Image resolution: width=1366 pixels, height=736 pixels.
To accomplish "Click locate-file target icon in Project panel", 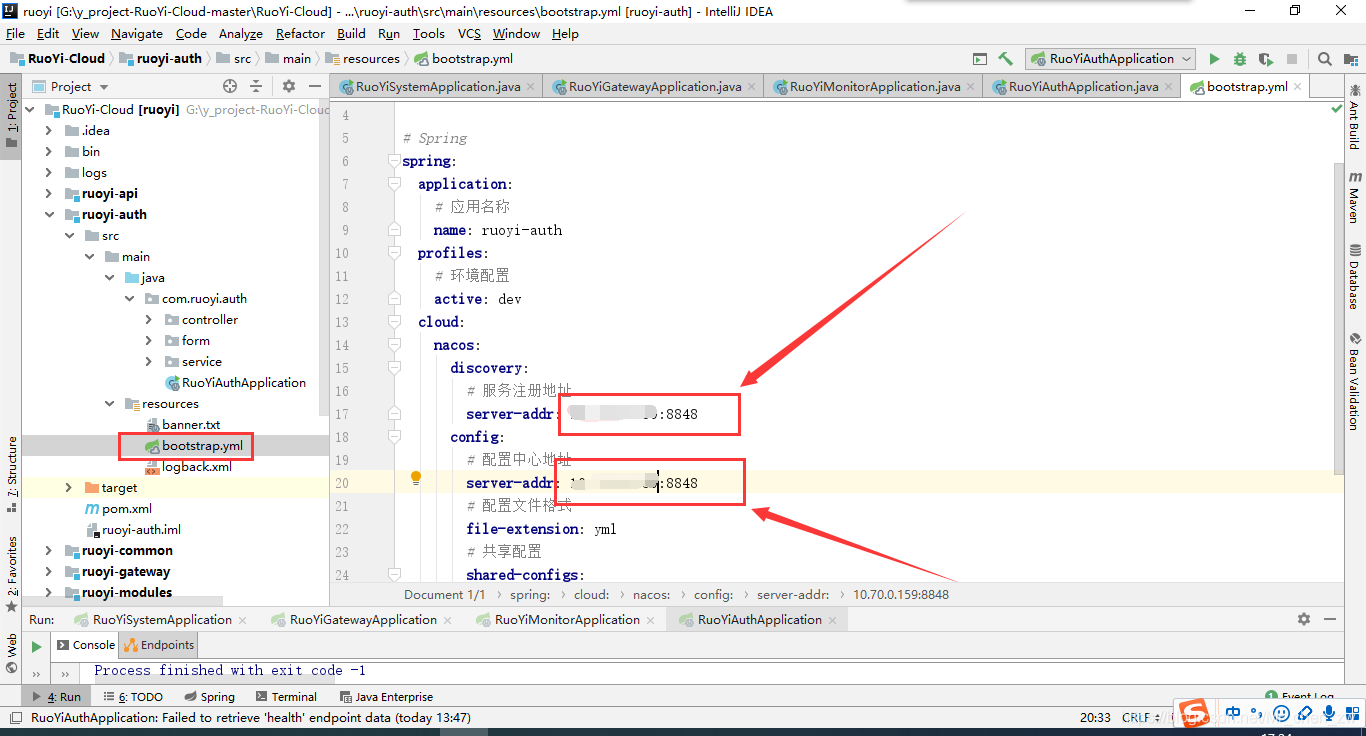I will pos(230,86).
